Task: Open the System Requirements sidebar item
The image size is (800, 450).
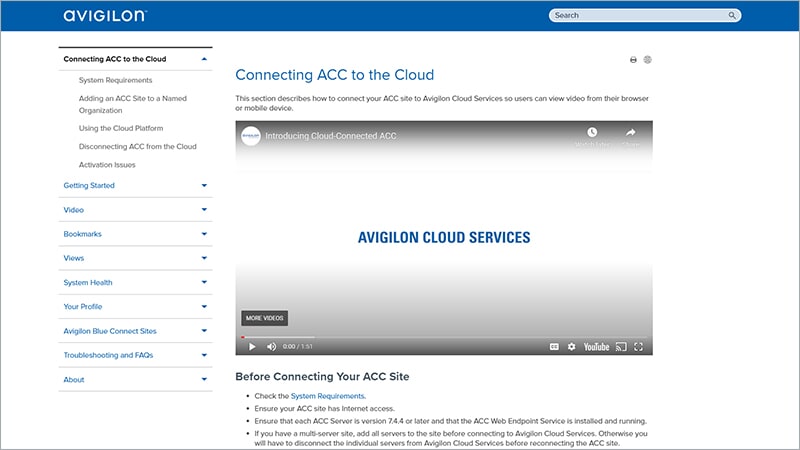Action: pos(115,80)
